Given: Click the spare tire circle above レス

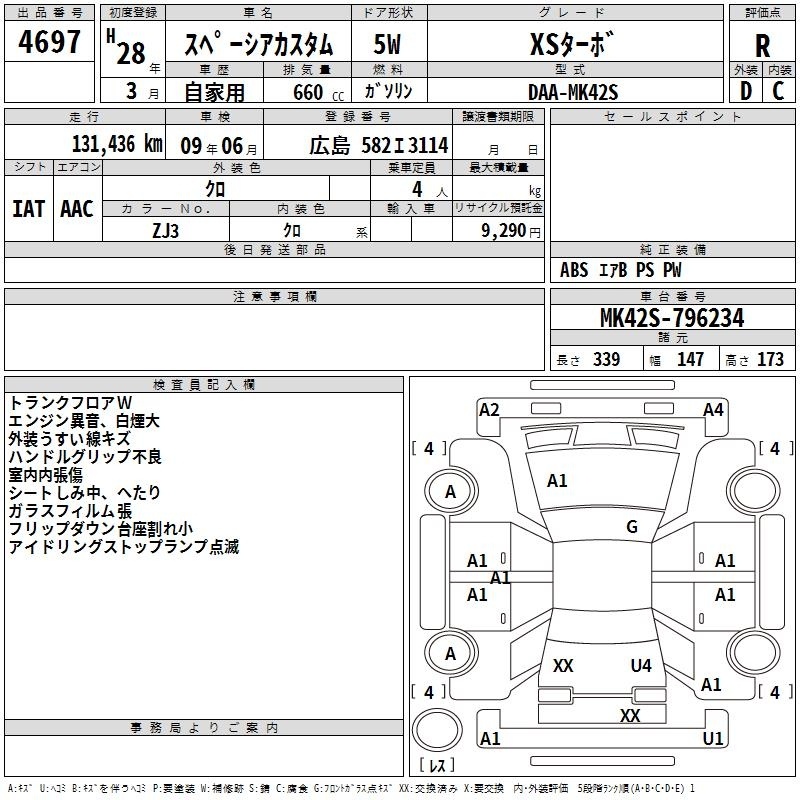Looking at the screenshot, I should 437,728.
